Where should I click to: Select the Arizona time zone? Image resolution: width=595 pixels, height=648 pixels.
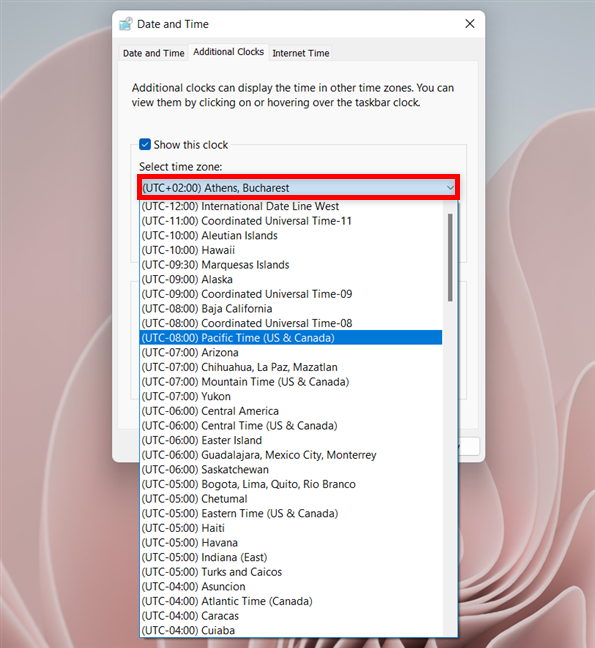pos(291,353)
